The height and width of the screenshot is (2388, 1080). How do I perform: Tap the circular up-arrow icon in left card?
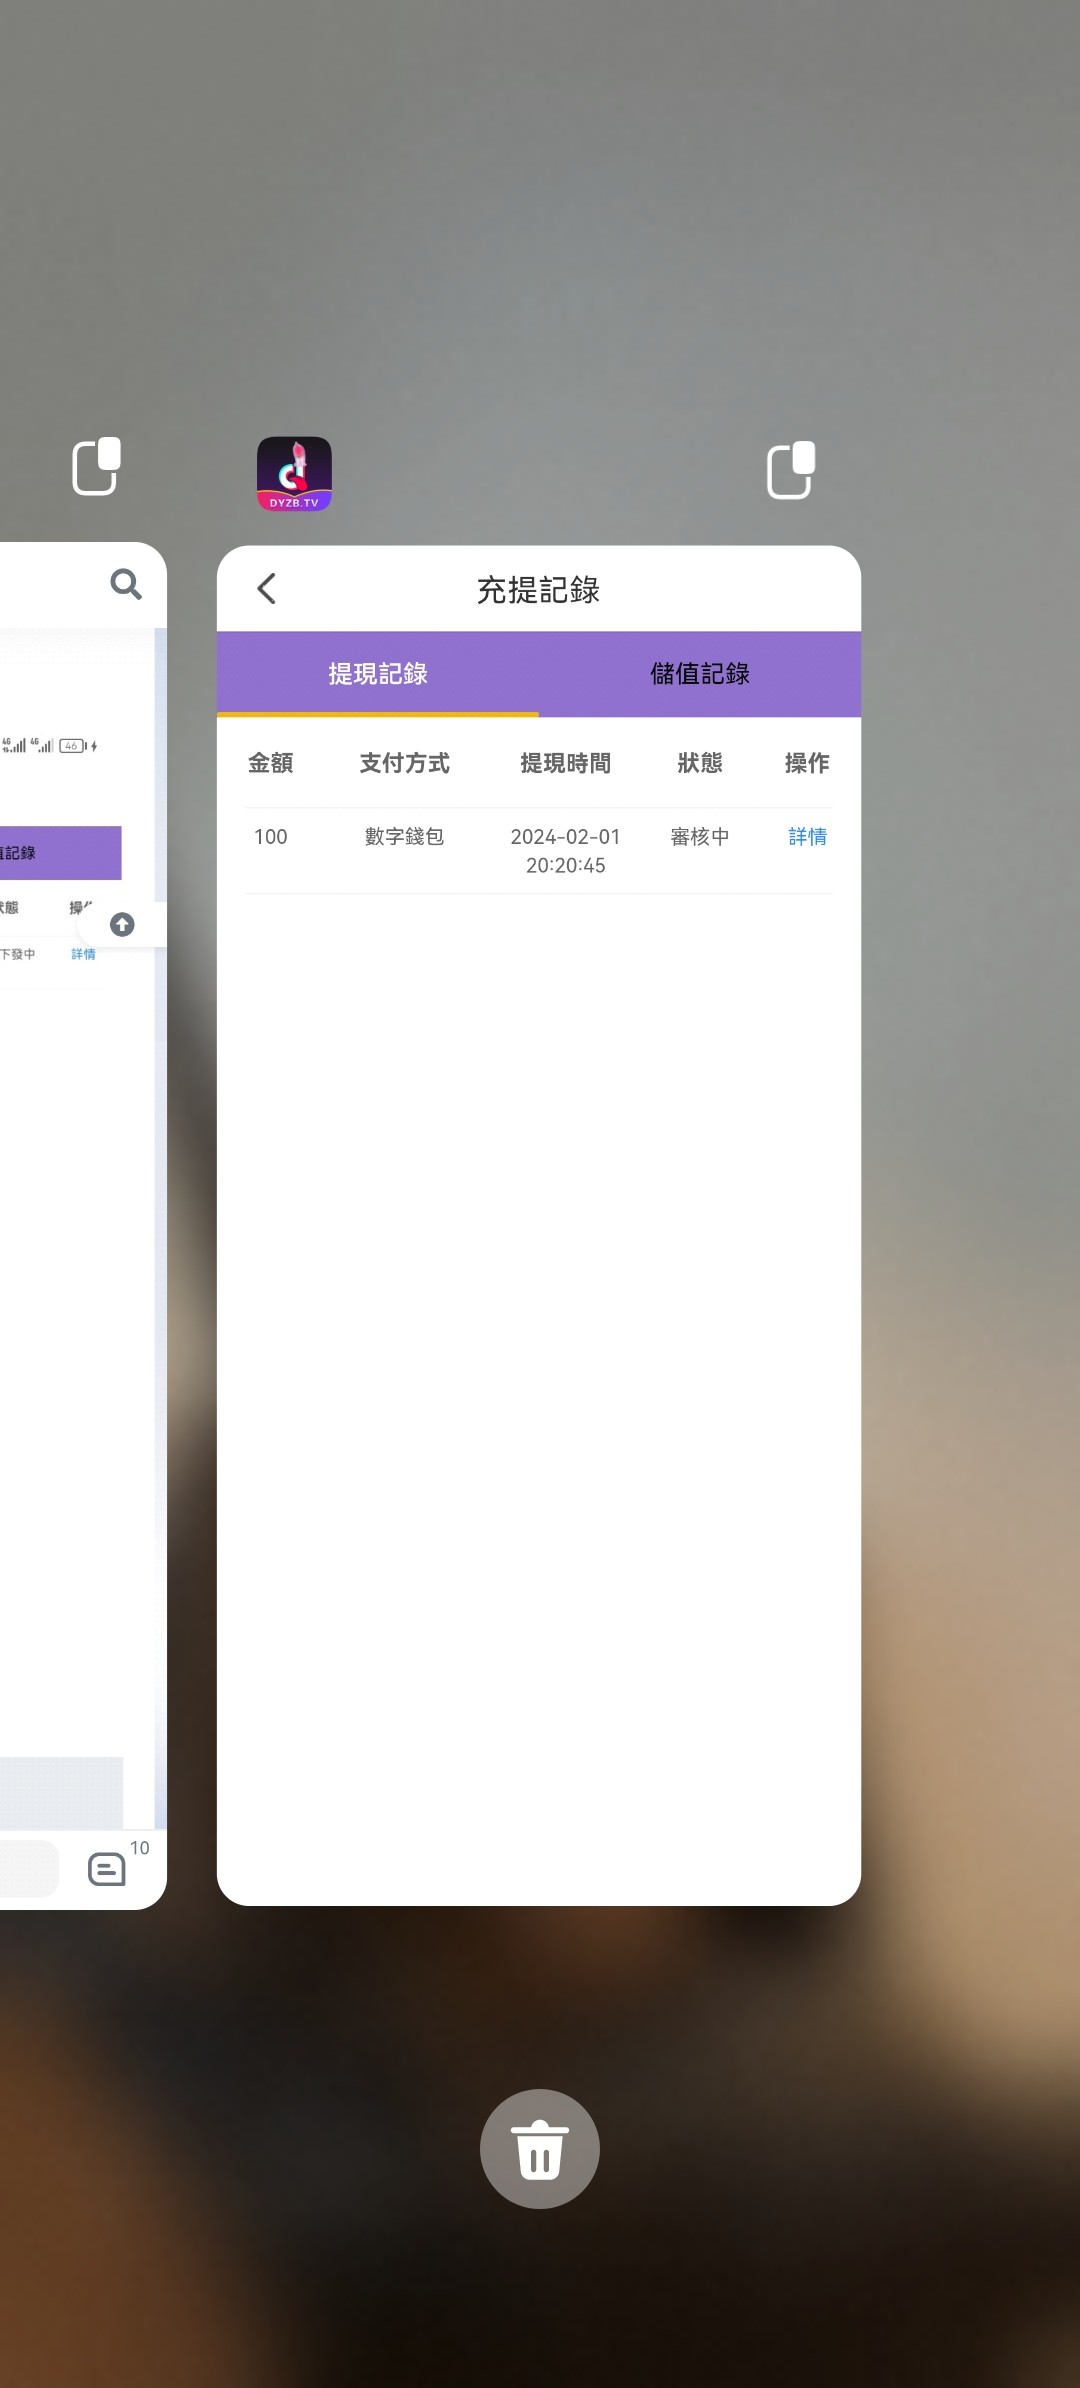122,924
